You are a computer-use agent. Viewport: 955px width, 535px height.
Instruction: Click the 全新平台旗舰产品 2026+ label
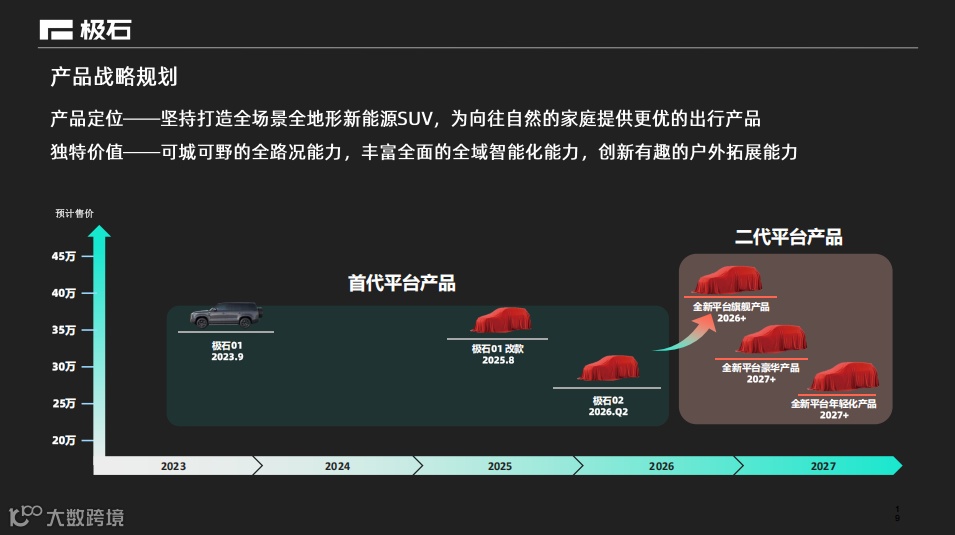(731, 313)
